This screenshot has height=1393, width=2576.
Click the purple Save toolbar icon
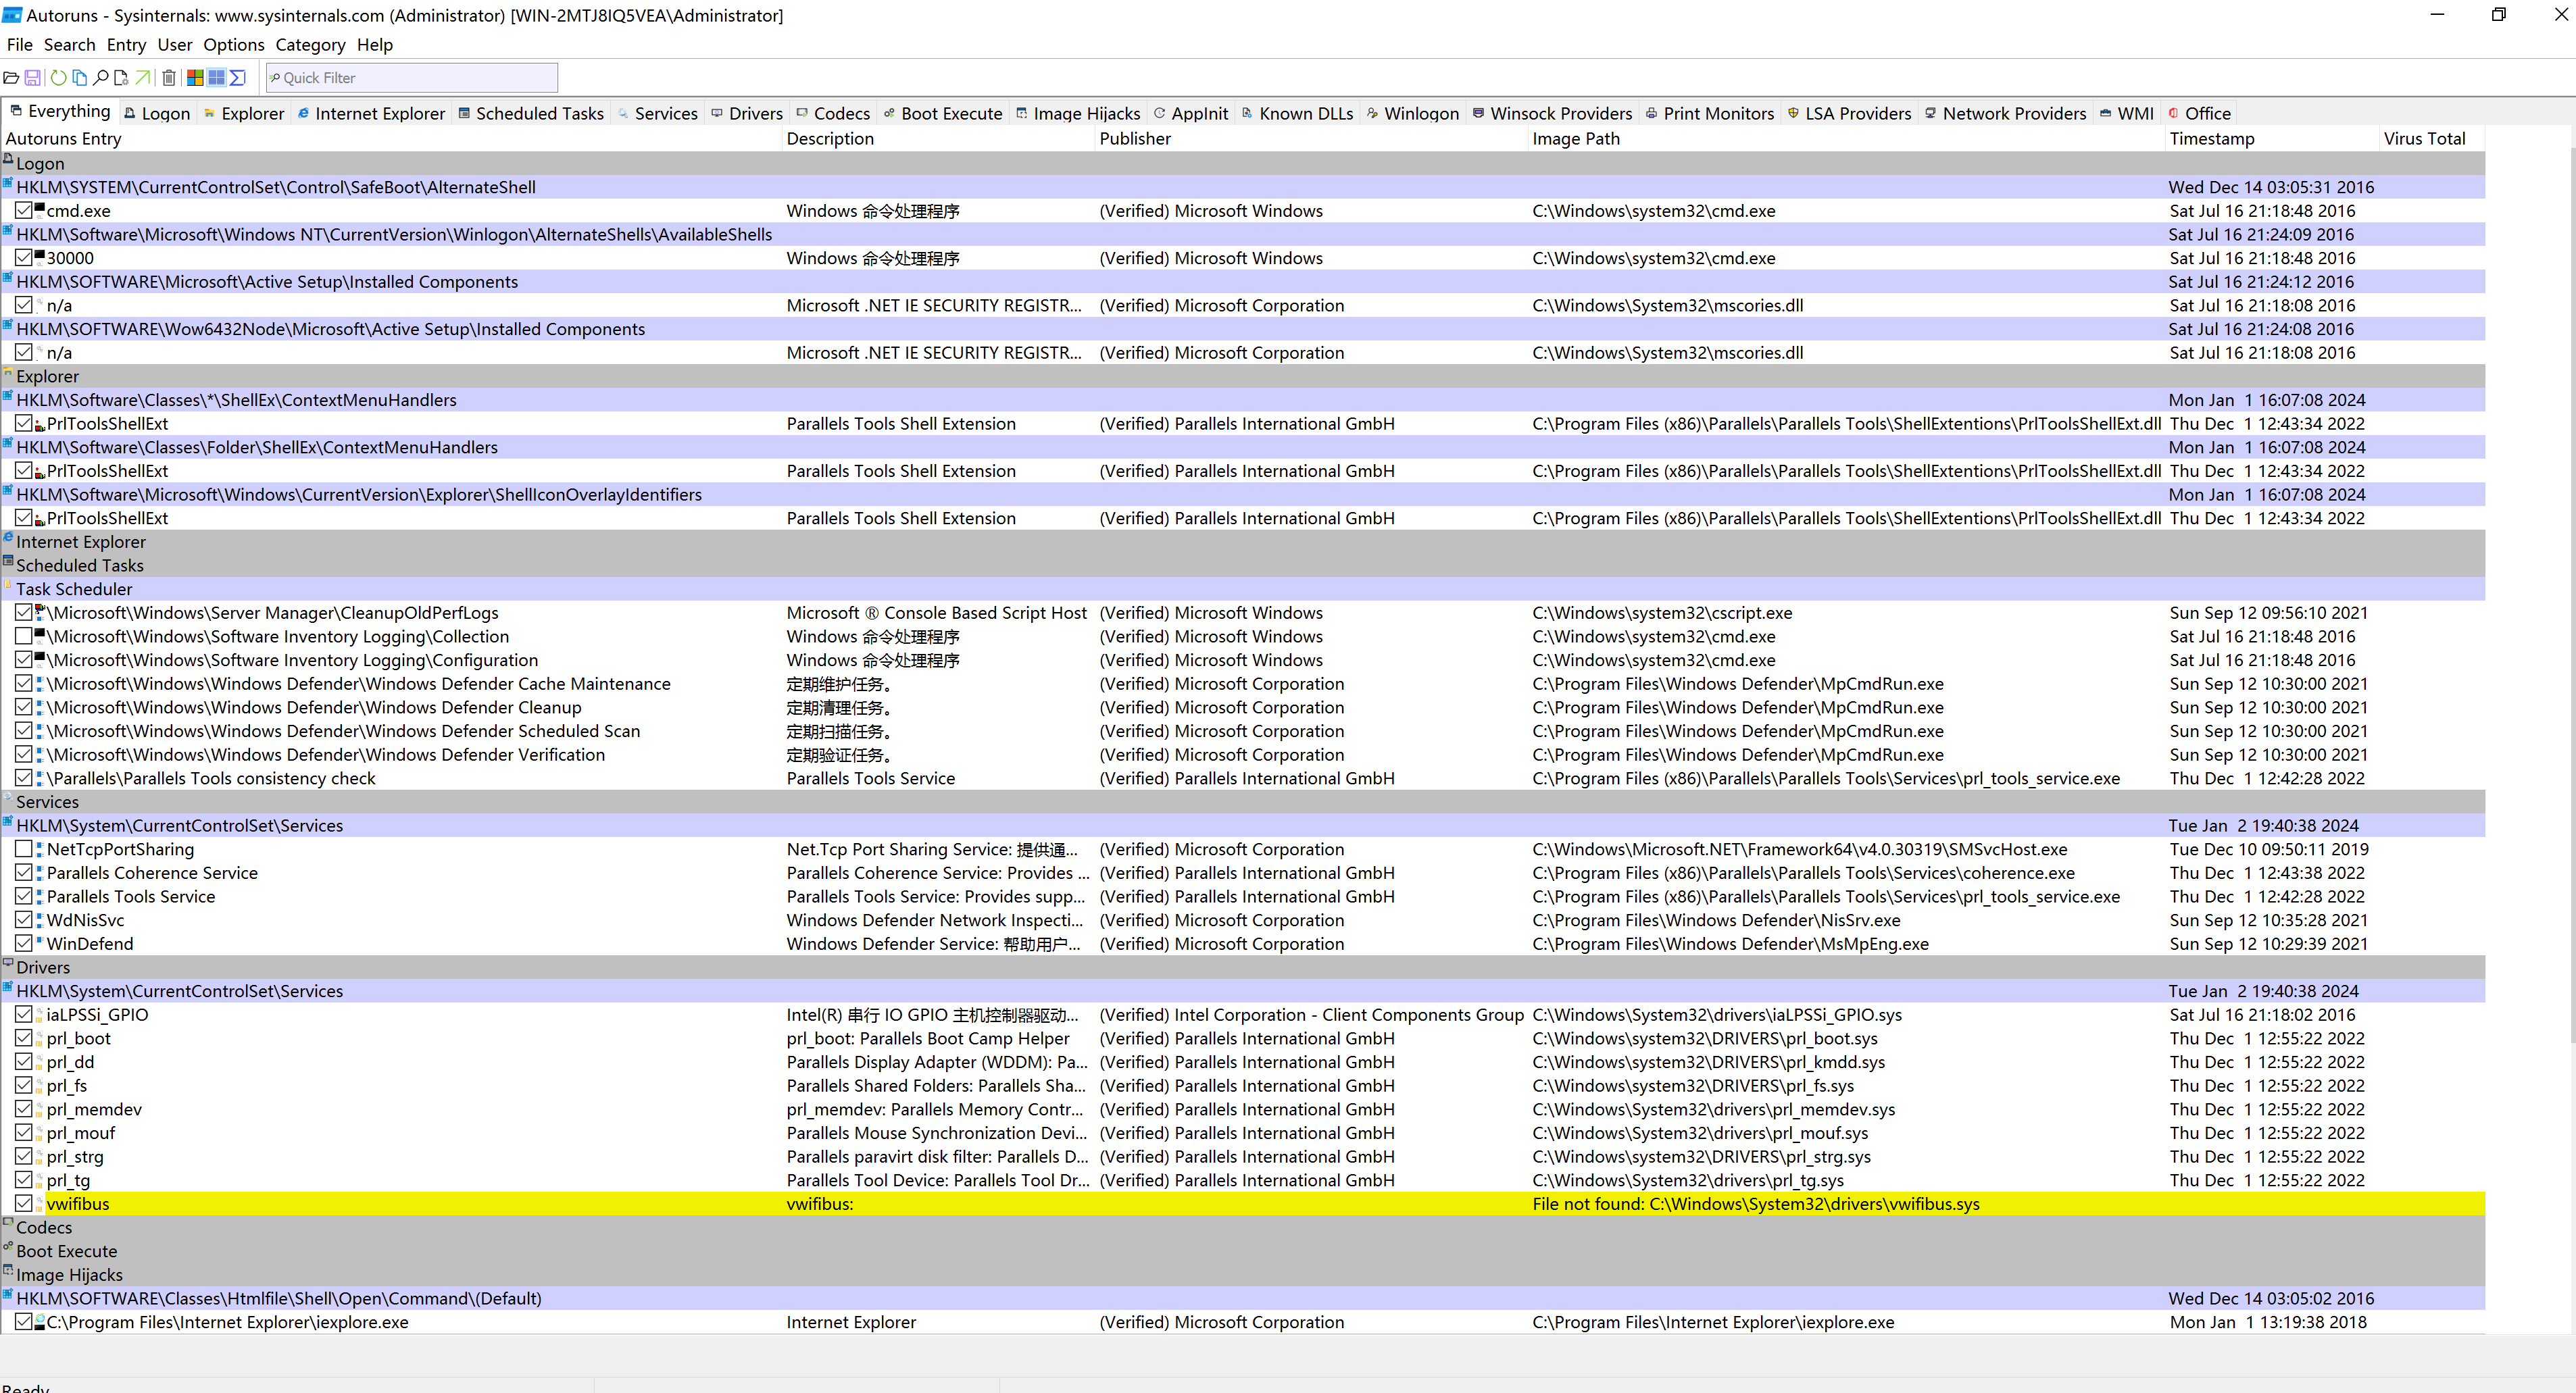33,78
